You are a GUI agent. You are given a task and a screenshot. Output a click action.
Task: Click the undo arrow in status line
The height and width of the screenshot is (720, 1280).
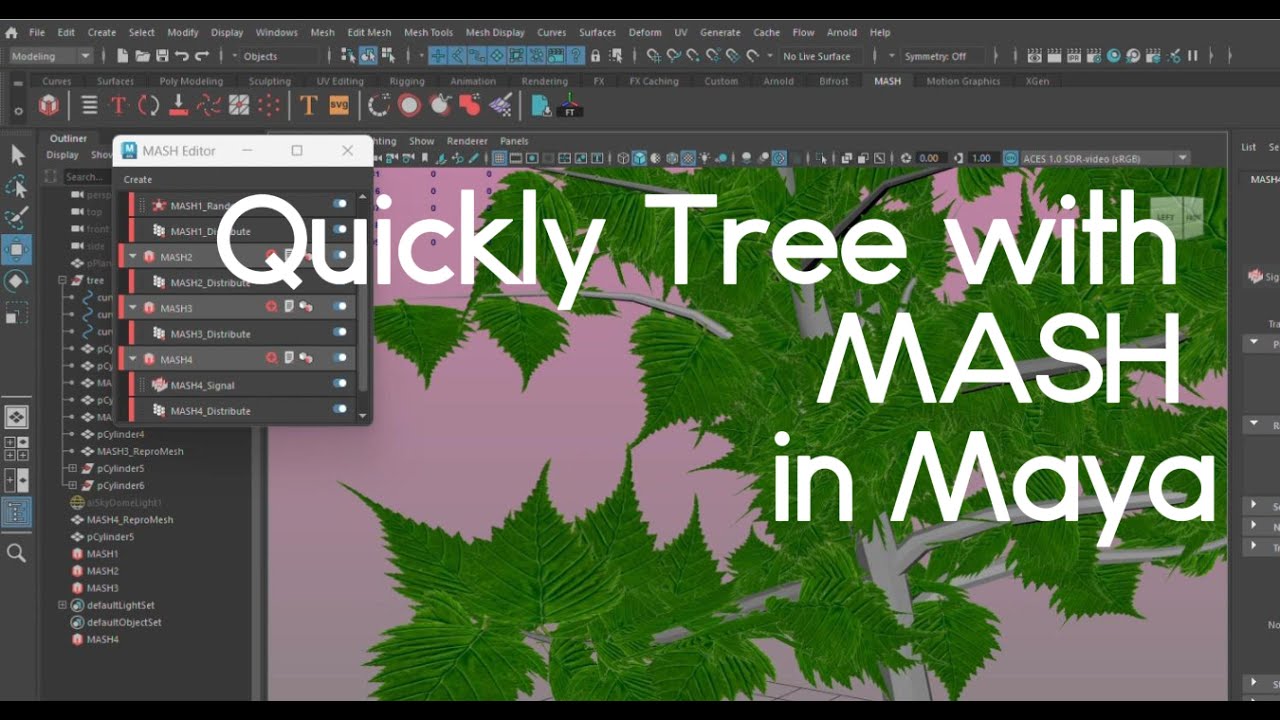point(182,56)
